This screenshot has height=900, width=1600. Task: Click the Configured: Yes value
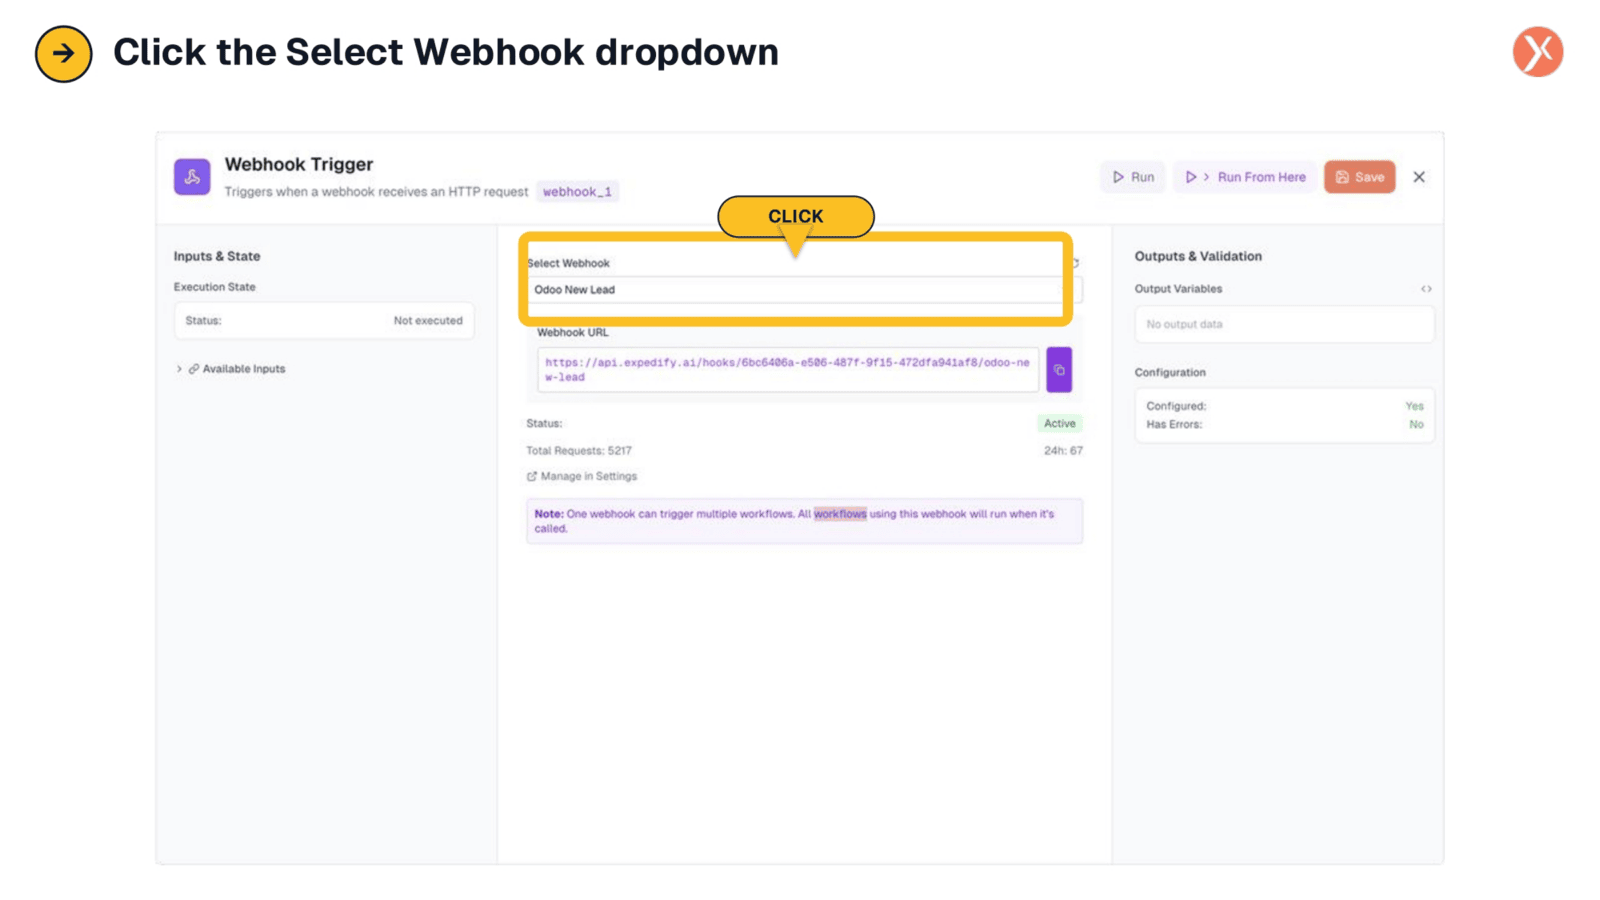coord(1414,406)
